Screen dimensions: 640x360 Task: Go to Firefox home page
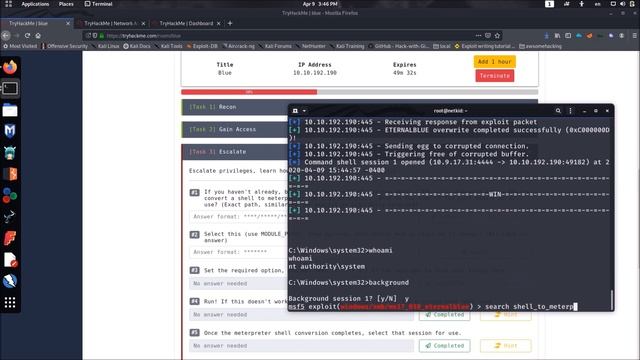point(38,36)
